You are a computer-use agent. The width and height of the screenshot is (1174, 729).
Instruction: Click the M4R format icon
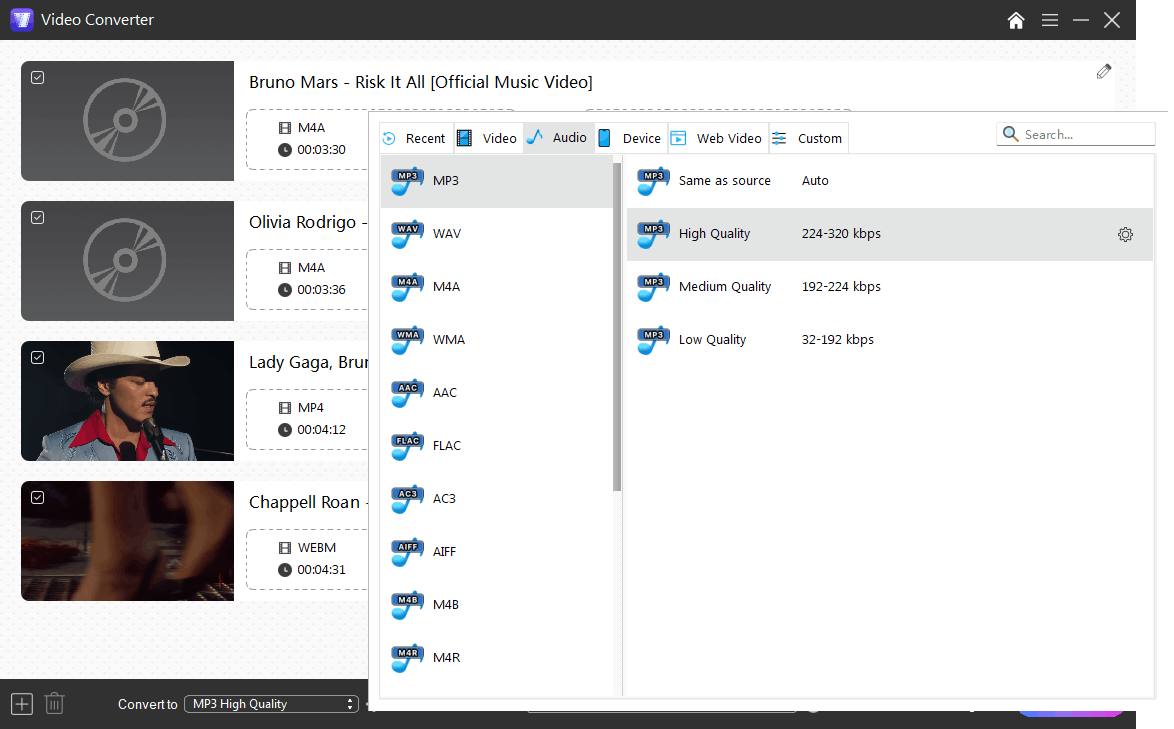[x=407, y=658]
